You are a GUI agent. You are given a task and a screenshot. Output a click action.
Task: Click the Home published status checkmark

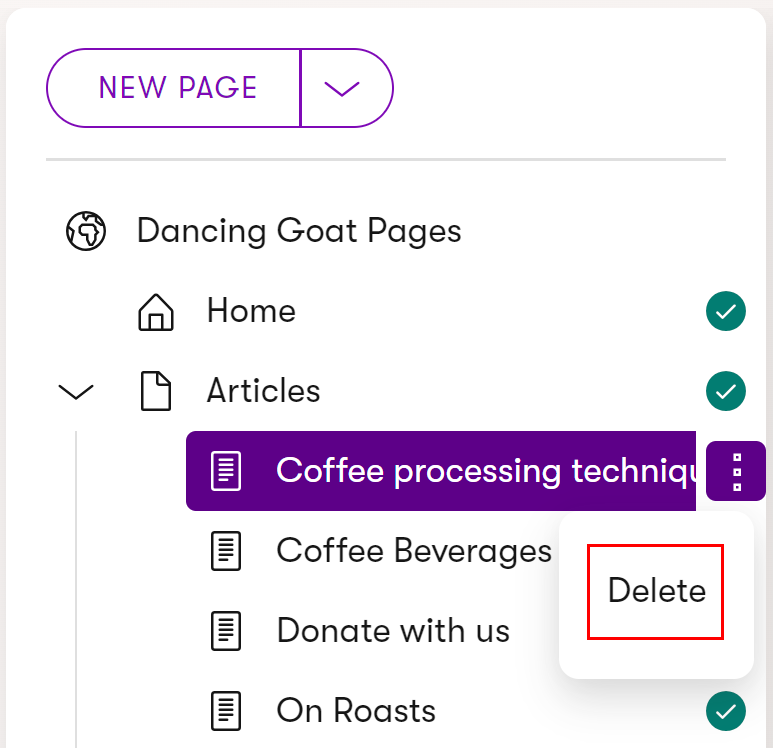tap(726, 311)
